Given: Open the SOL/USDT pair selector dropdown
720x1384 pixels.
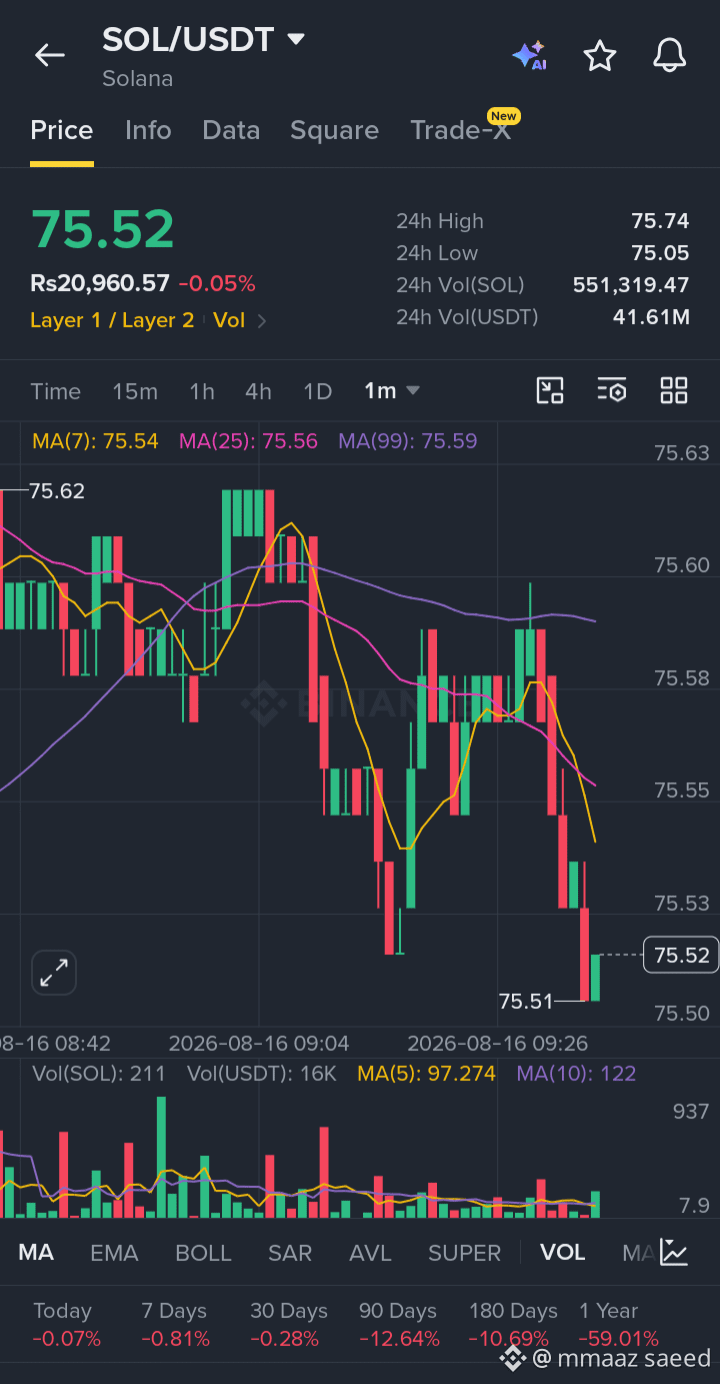Looking at the screenshot, I should (204, 40).
